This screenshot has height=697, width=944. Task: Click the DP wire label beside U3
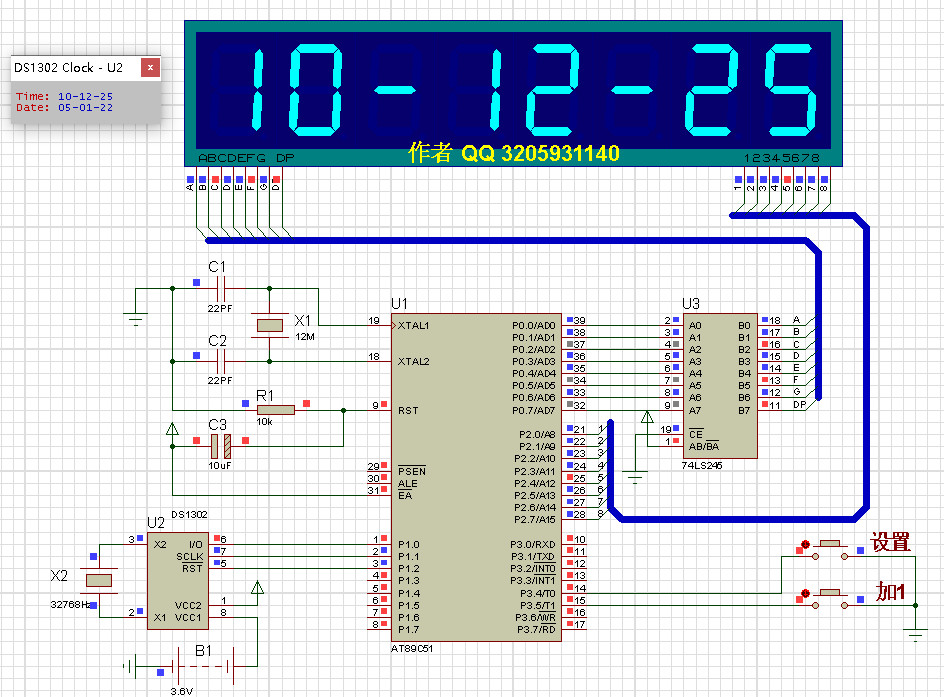pos(800,405)
